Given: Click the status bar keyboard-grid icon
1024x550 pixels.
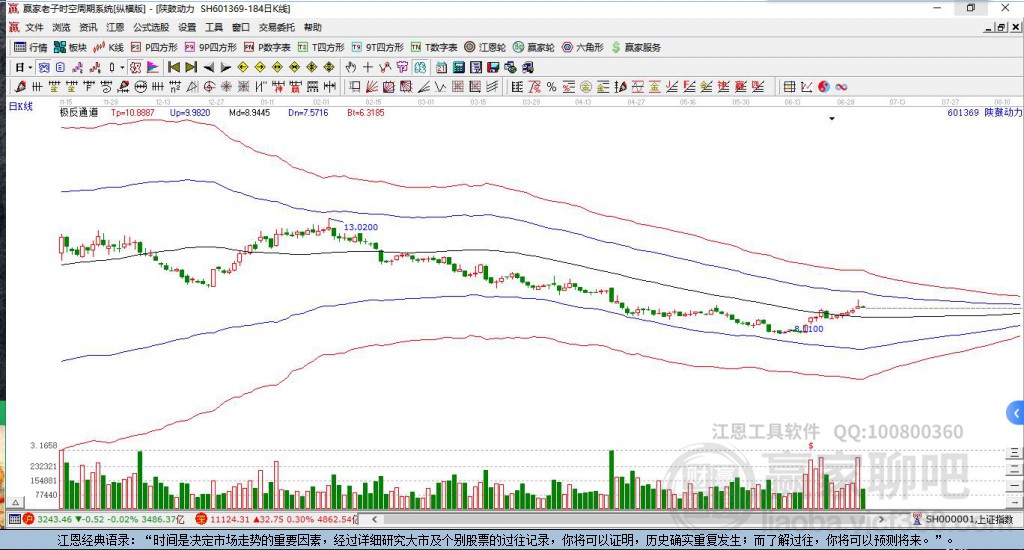Looking at the screenshot, I should pos(14,519).
